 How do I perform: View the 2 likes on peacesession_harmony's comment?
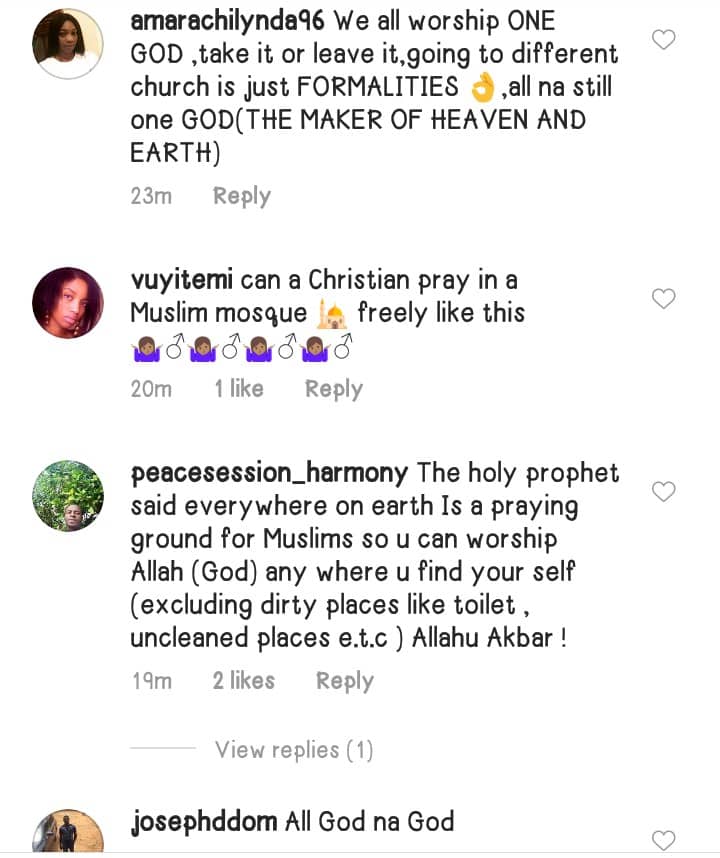[x=243, y=681]
